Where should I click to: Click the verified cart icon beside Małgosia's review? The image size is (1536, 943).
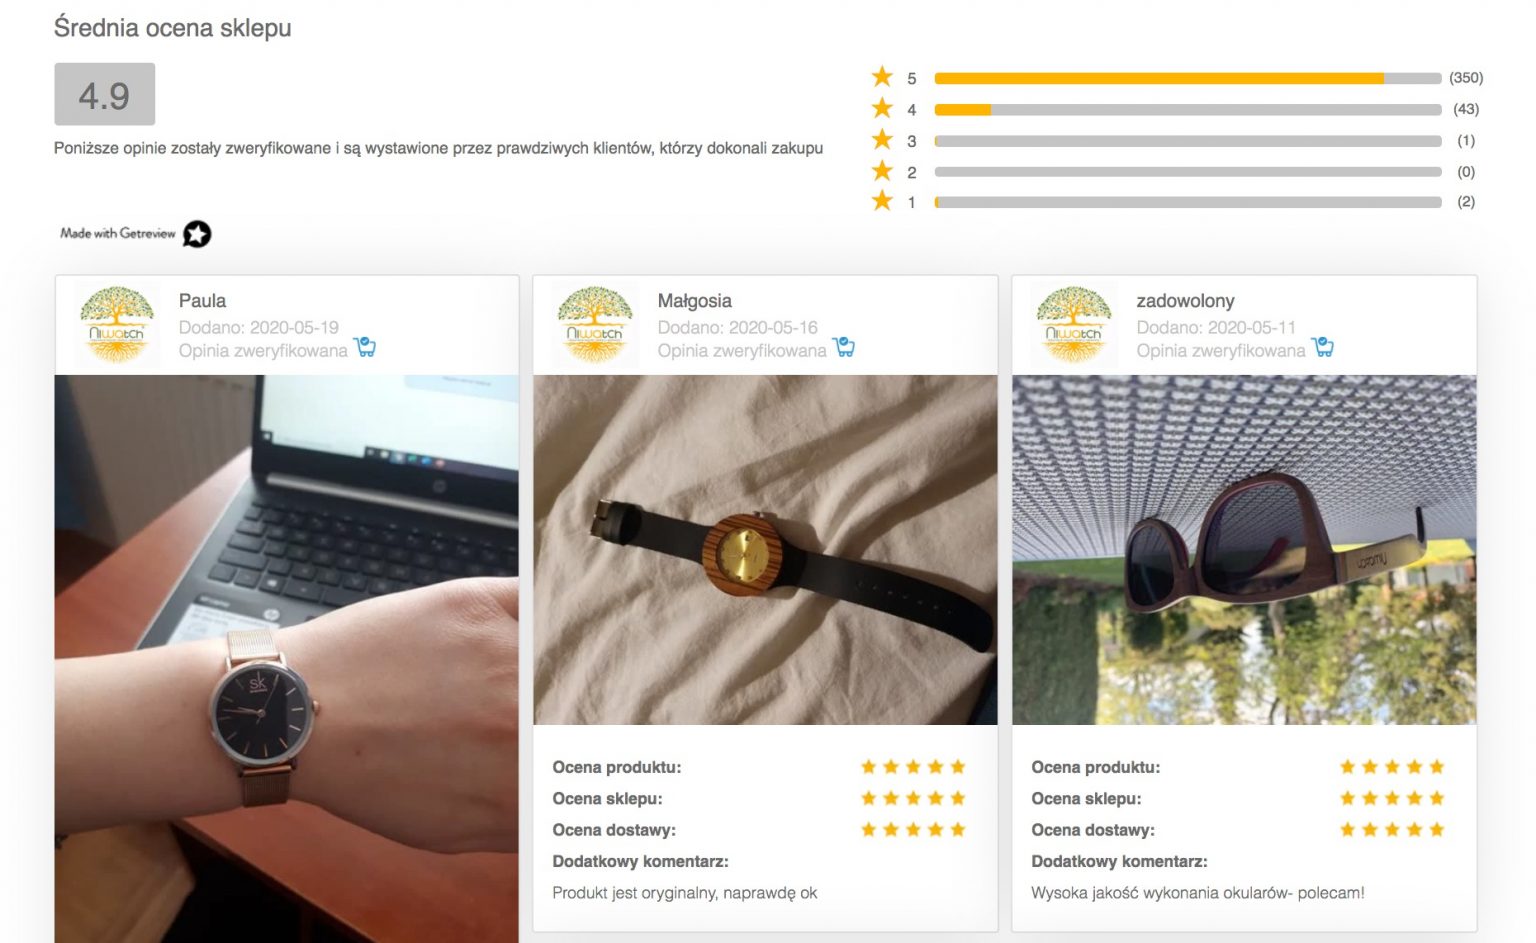coord(844,347)
